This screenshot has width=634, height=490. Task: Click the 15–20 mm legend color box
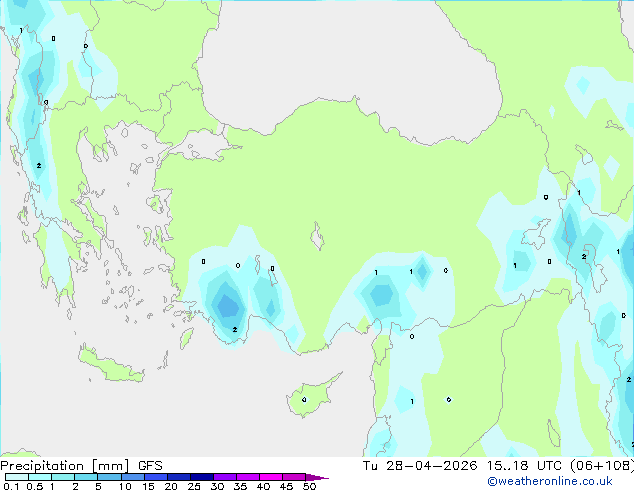(x=156, y=477)
